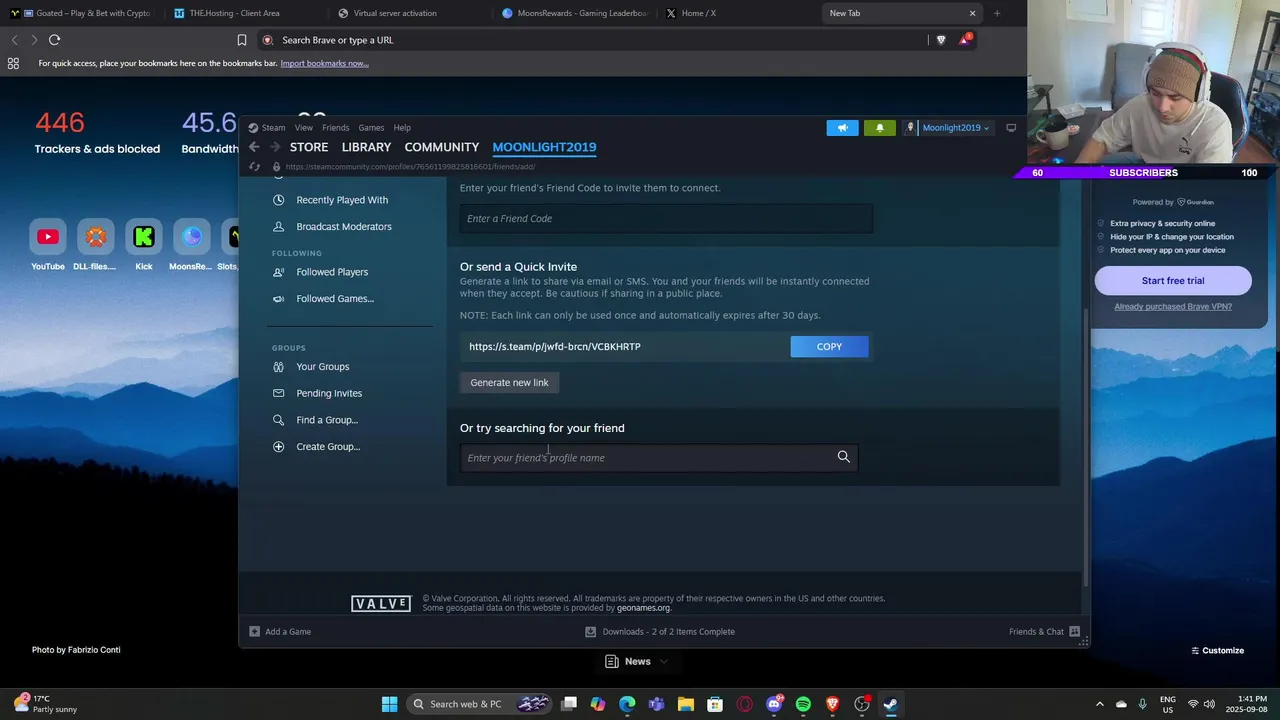Open the Games menu in Steam
1280x720 pixels.
click(x=371, y=128)
